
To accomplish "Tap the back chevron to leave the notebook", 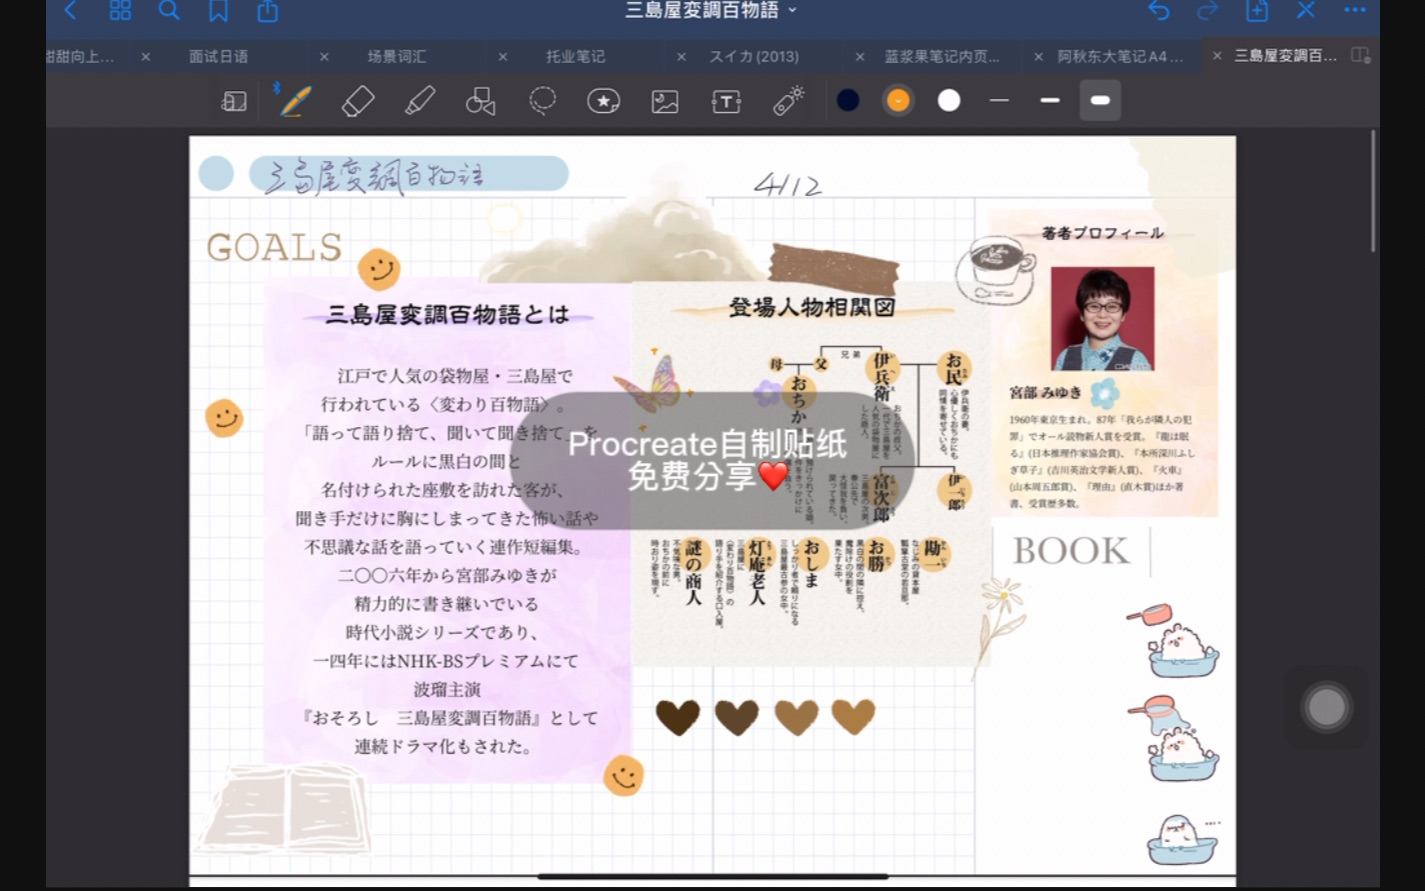I will tap(70, 11).
